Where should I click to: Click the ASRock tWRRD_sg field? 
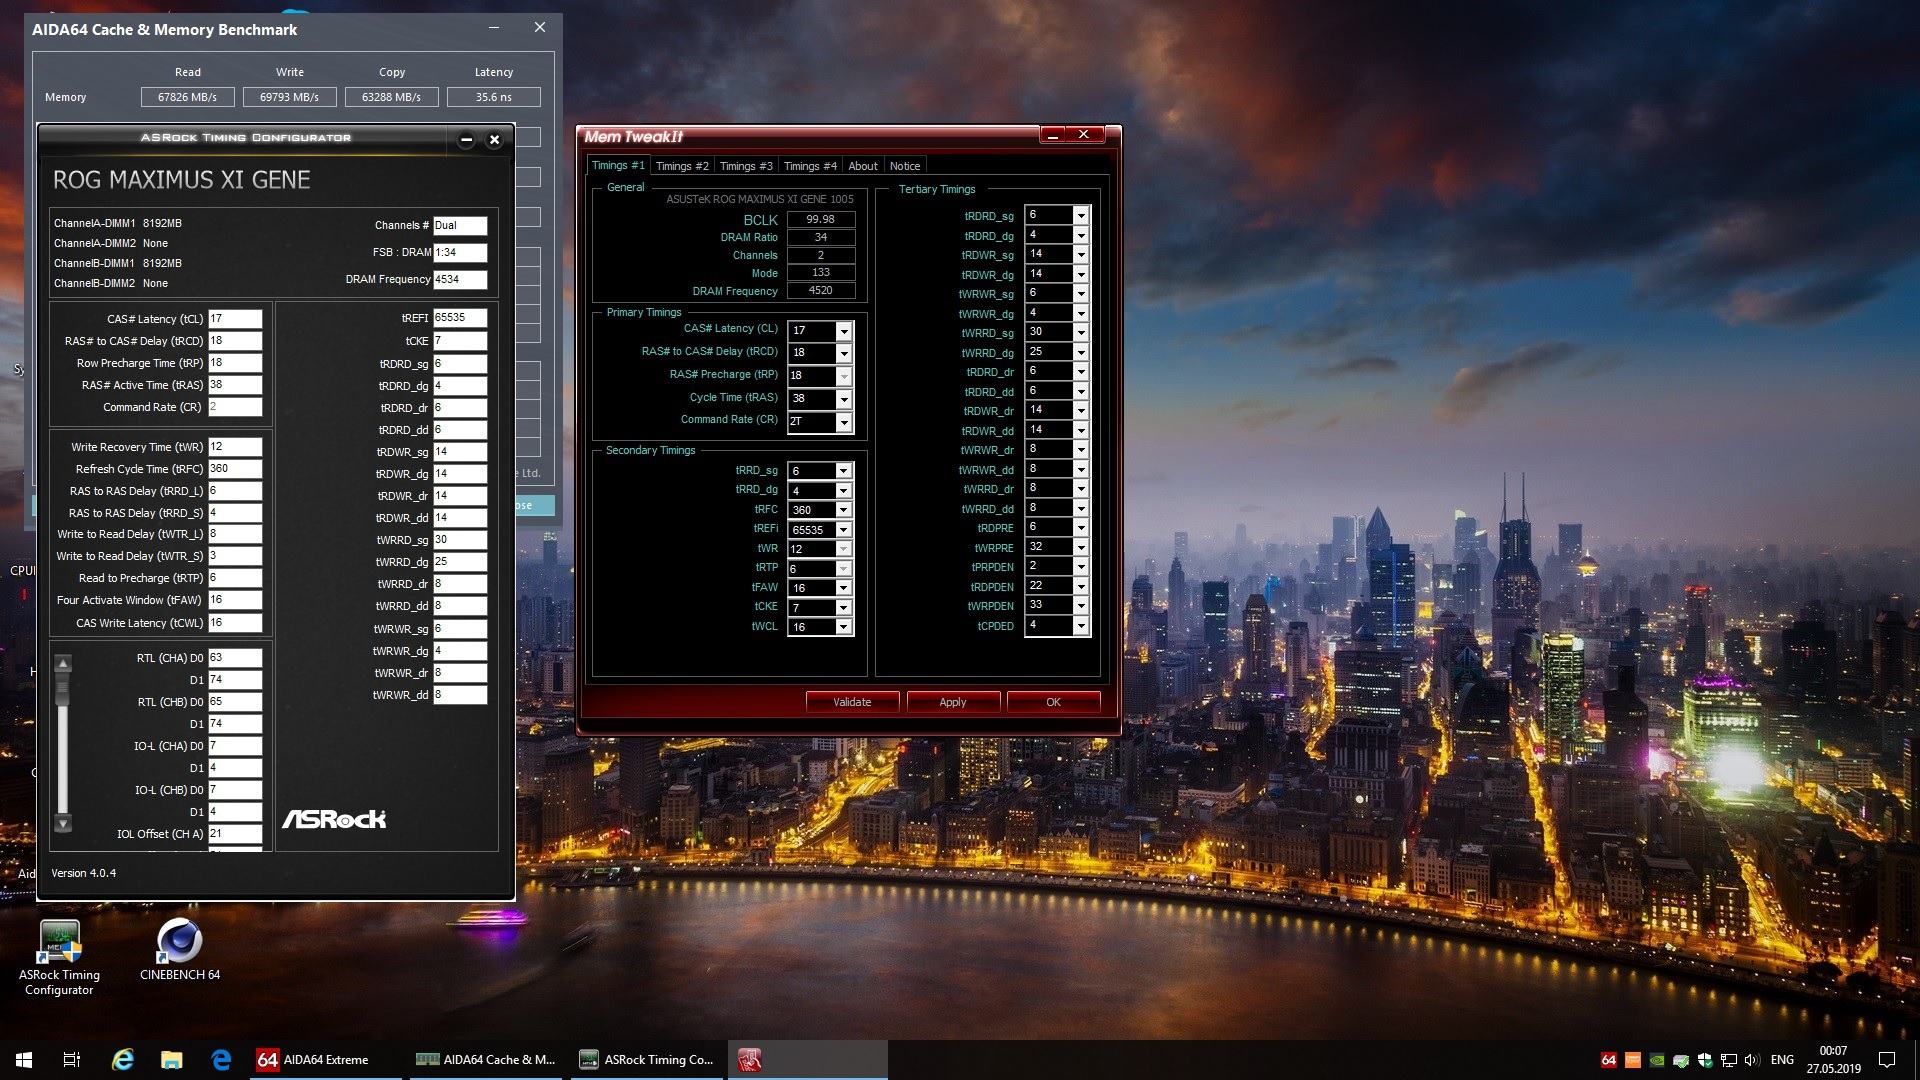(x=460, y=540)
